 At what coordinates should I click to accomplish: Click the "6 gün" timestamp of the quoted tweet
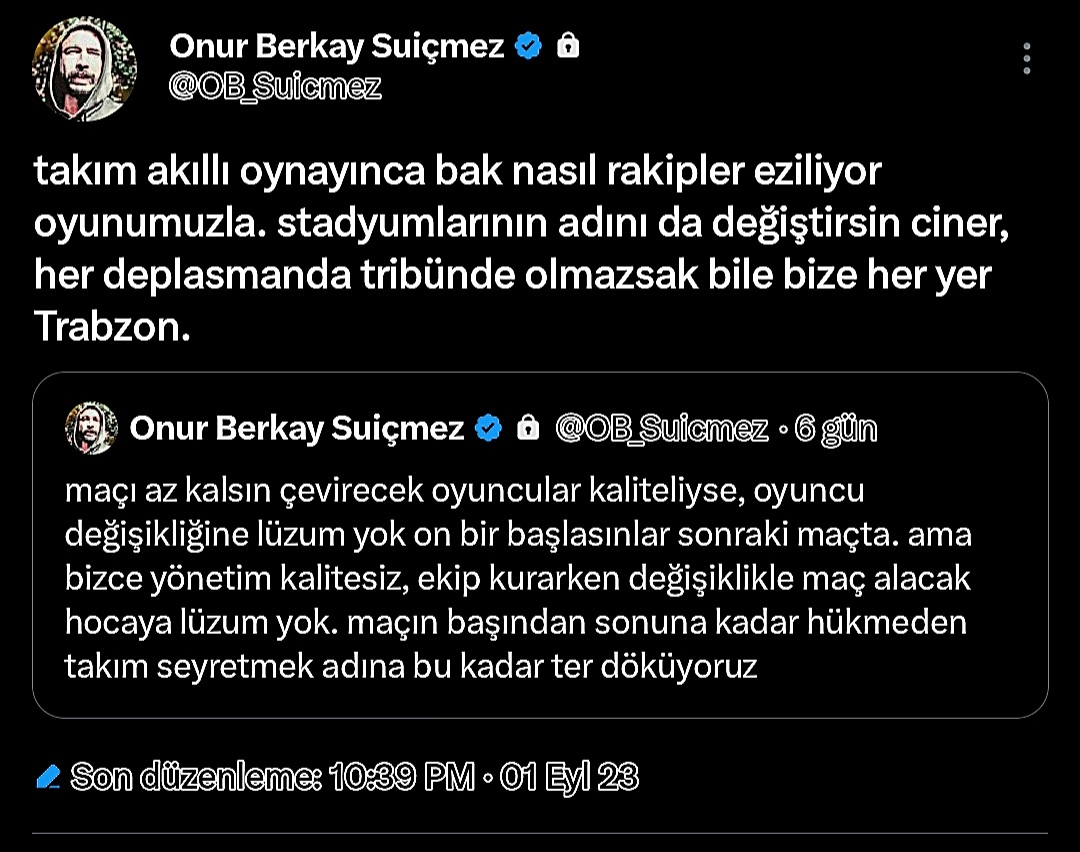pos(835,429)
